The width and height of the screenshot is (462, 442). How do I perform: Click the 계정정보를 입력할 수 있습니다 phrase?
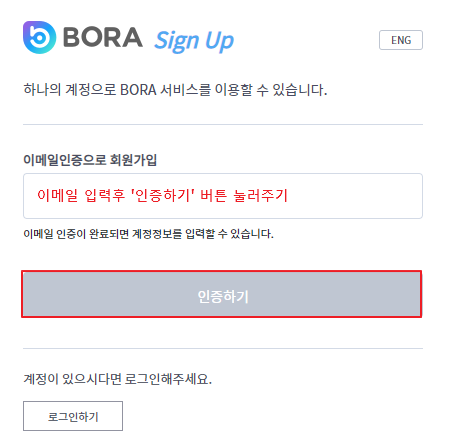coord(203,234)
